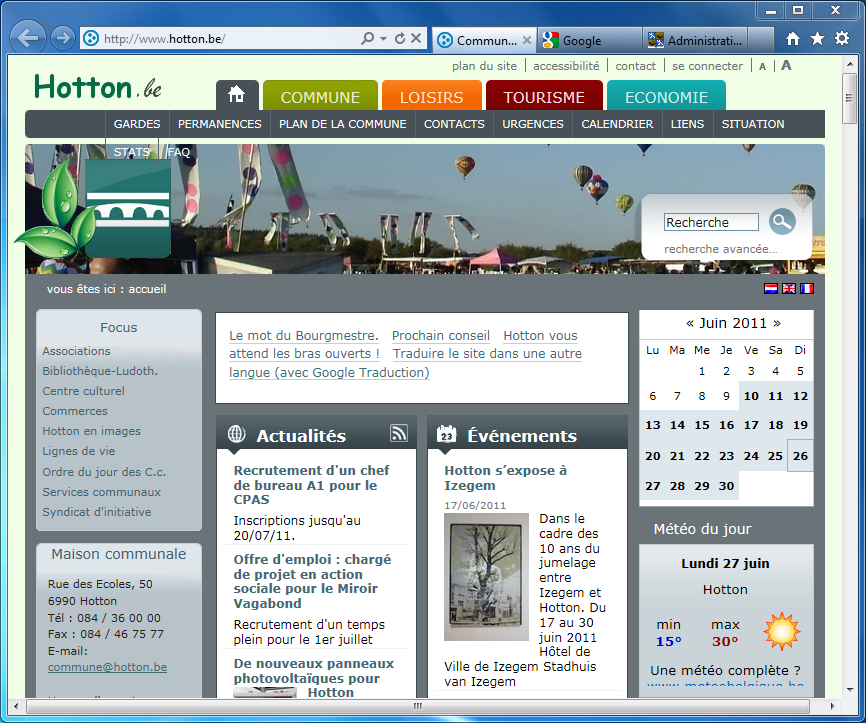The height and width of the screenshot is (723, 866).
Task: Open the TOURISME navigation tab
Action: pyautogui.click(x=544, y=97)
